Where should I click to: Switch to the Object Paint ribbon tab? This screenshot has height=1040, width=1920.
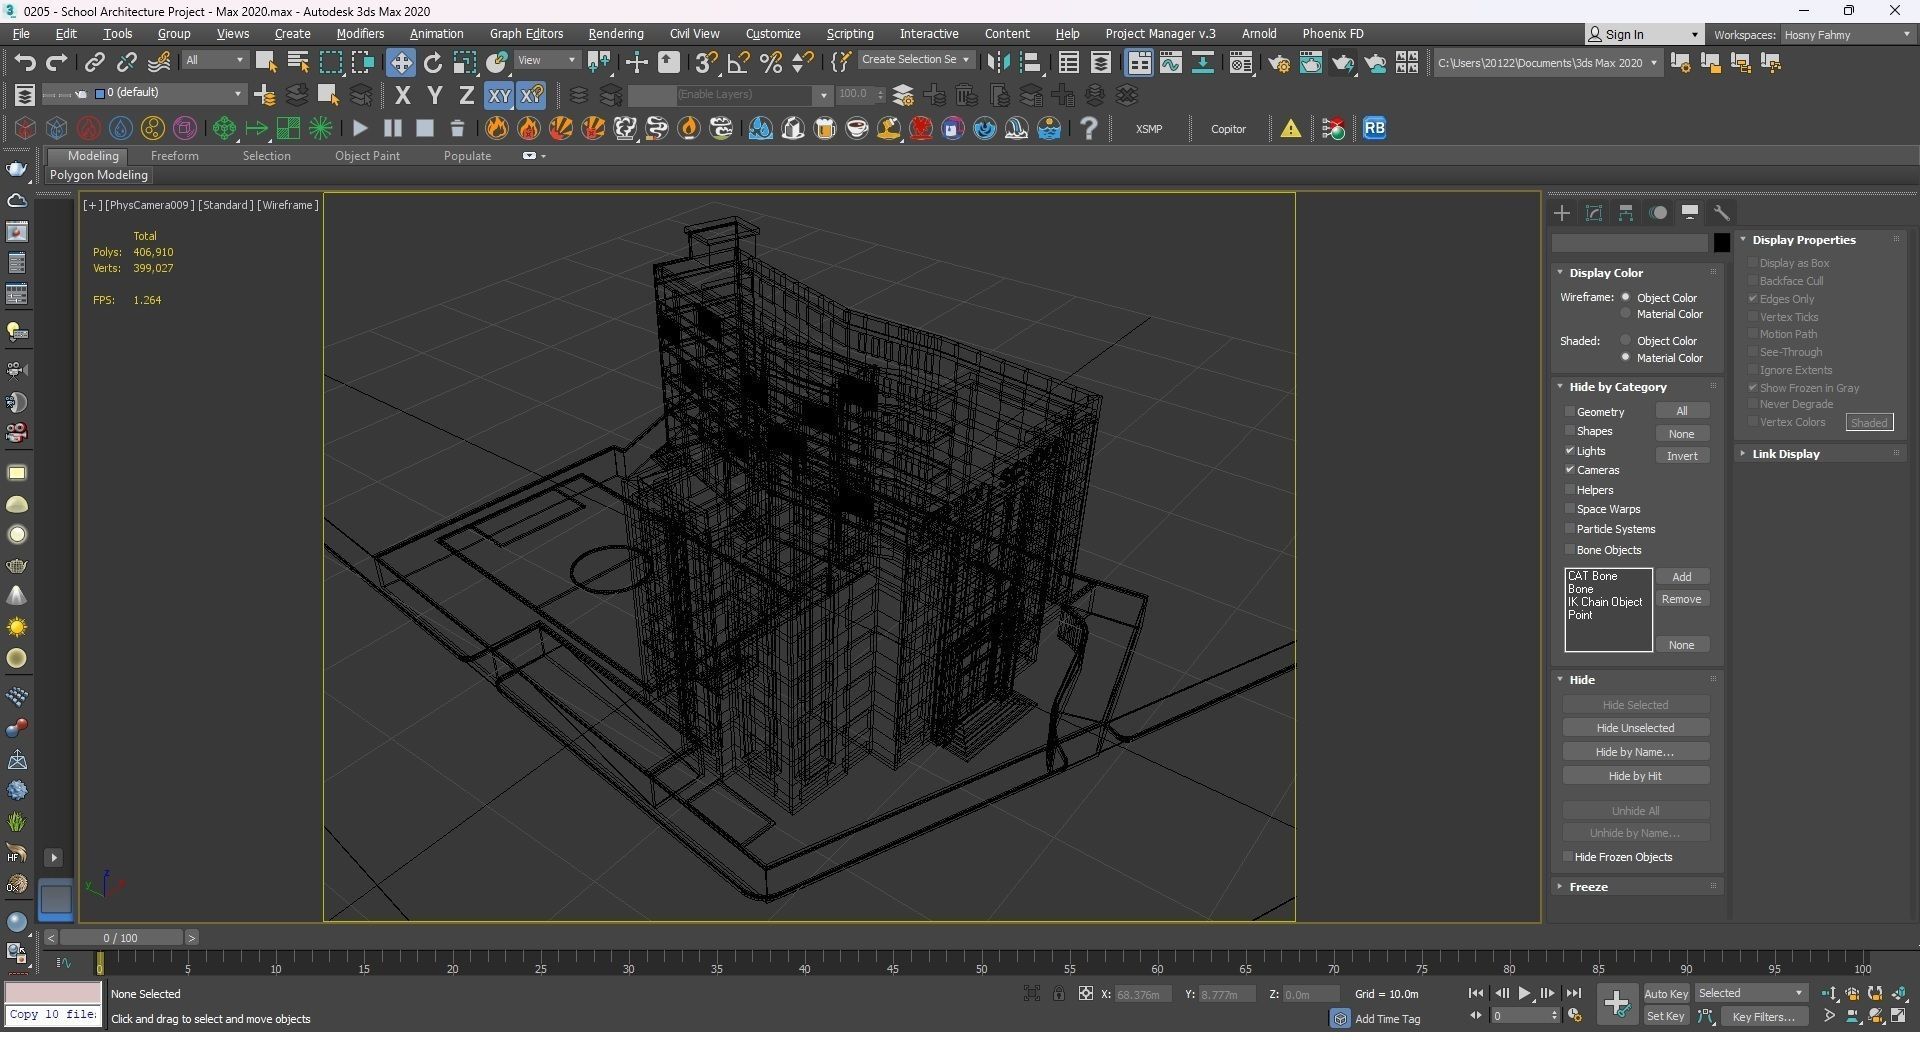click(x=367, y=156)
